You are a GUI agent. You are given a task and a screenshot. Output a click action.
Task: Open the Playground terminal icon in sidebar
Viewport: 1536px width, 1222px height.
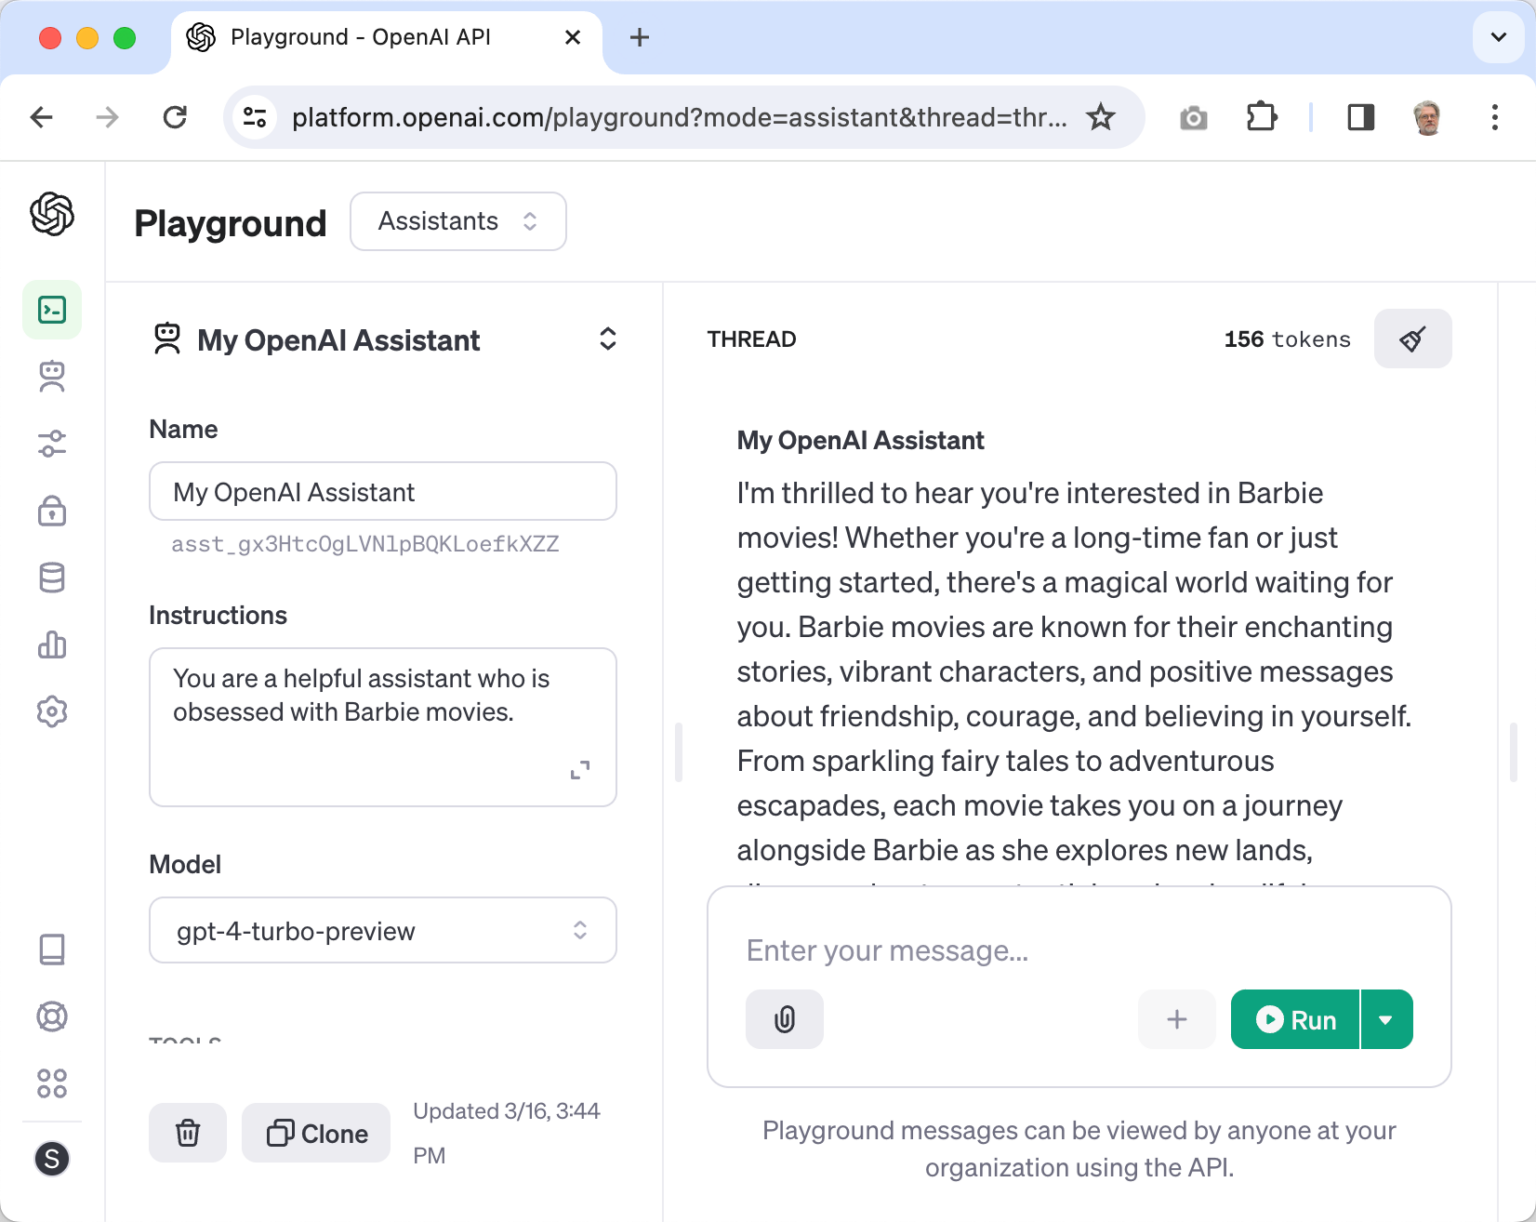coord(52,310)
